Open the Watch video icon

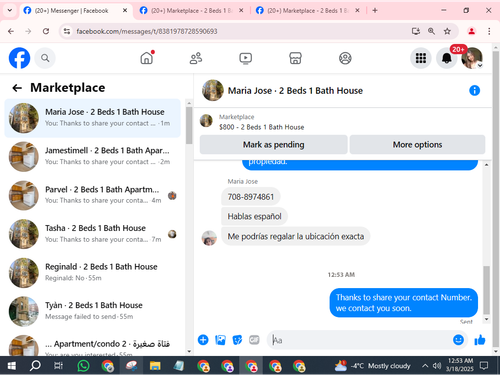246,58
